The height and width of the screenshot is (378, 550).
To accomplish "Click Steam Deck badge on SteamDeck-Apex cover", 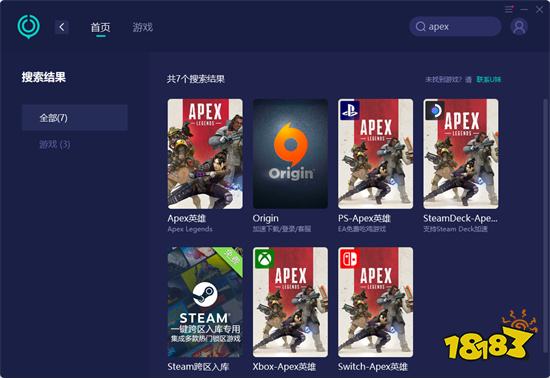I will coord(434,110).
